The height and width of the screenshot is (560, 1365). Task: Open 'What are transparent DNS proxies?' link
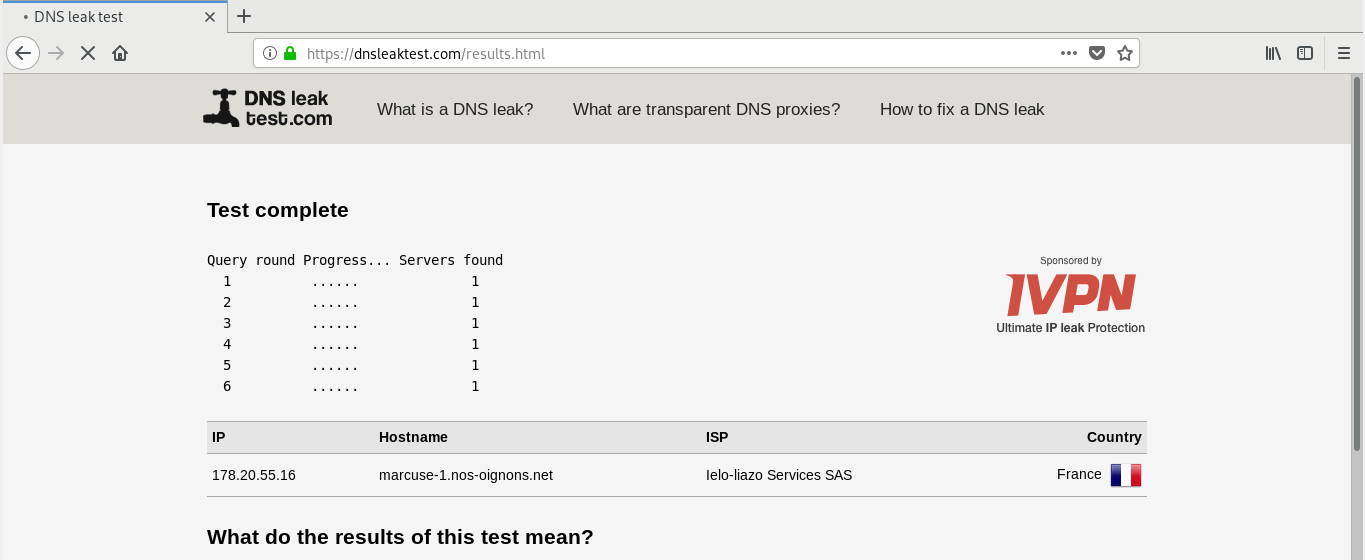706,109
